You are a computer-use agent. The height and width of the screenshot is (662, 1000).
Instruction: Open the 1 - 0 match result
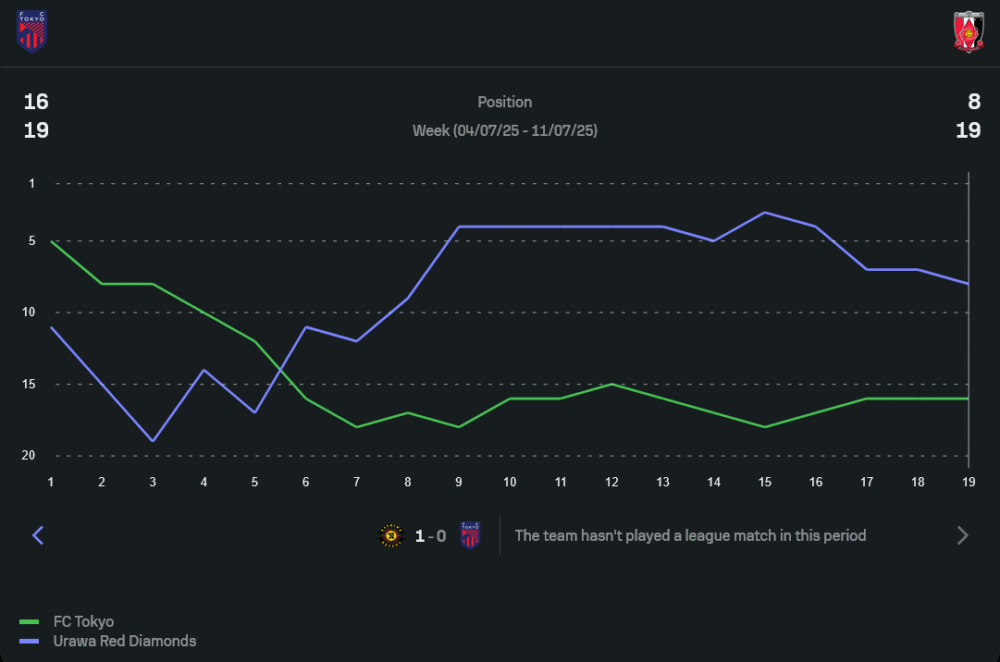coord(430,536)
